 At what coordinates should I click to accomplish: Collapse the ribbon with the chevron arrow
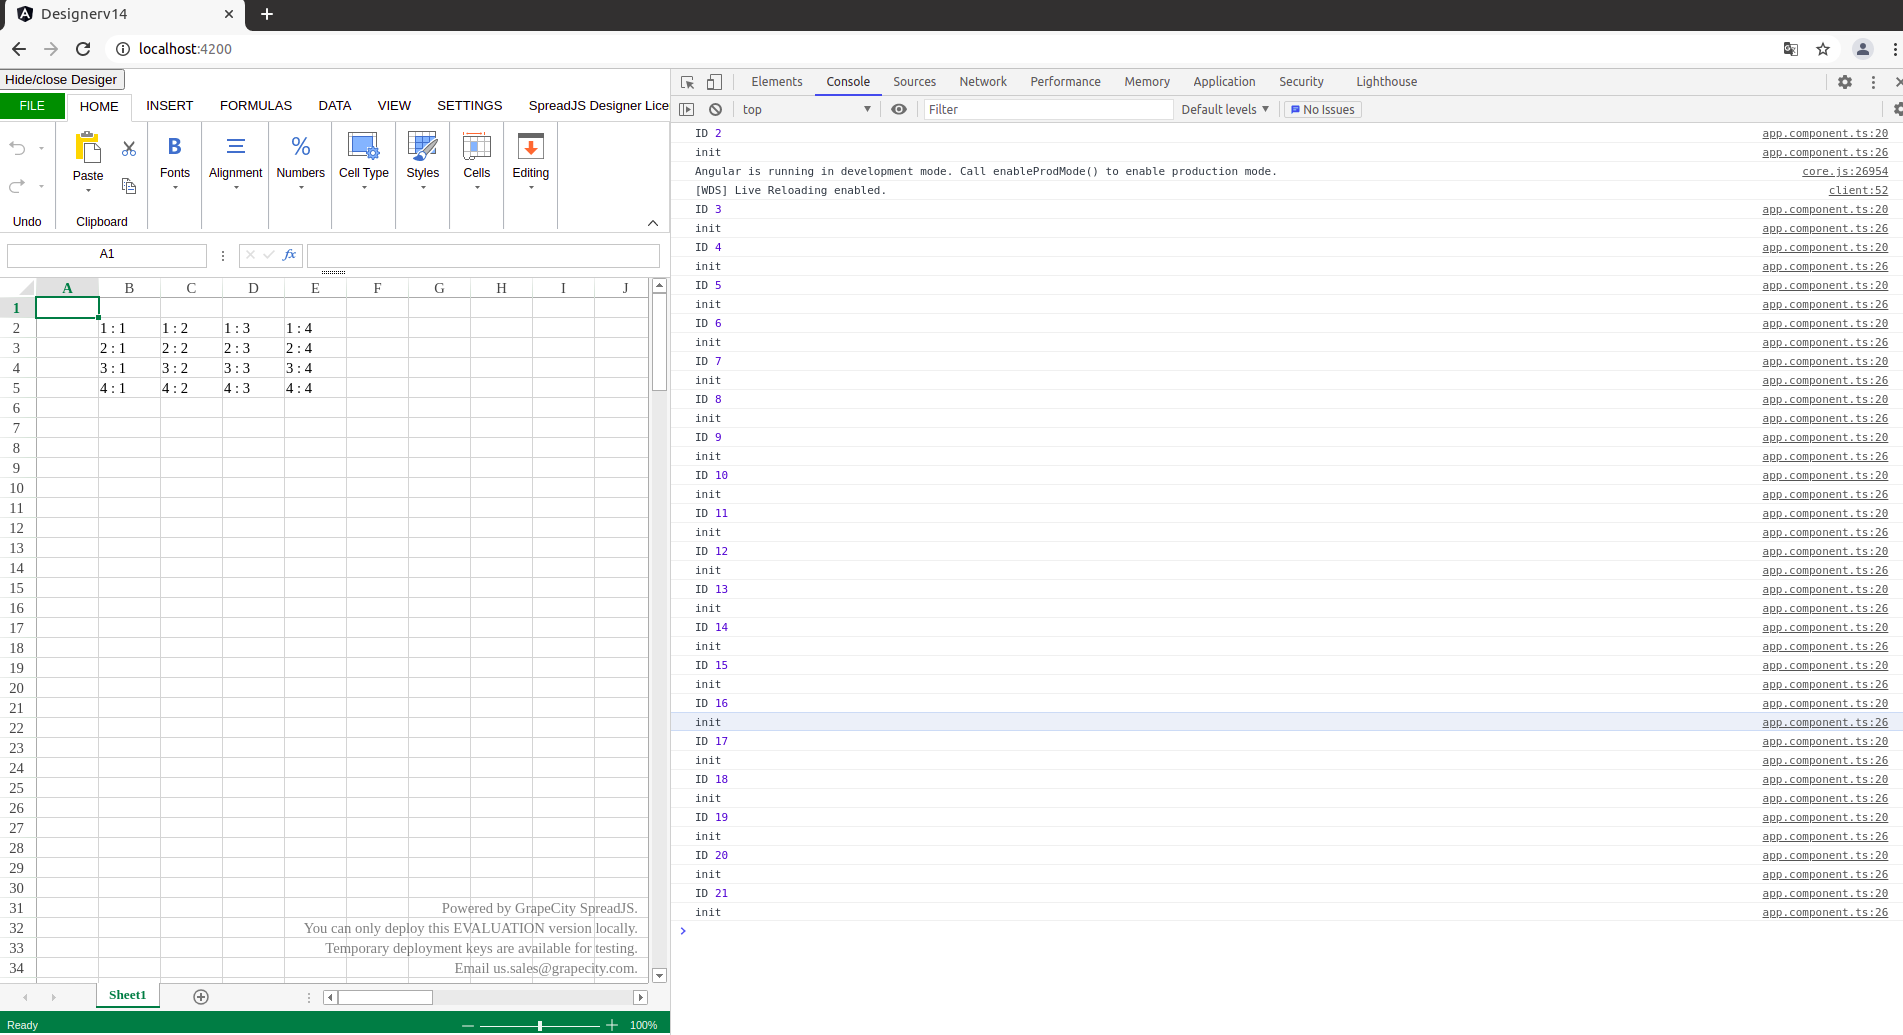point(653,222)
